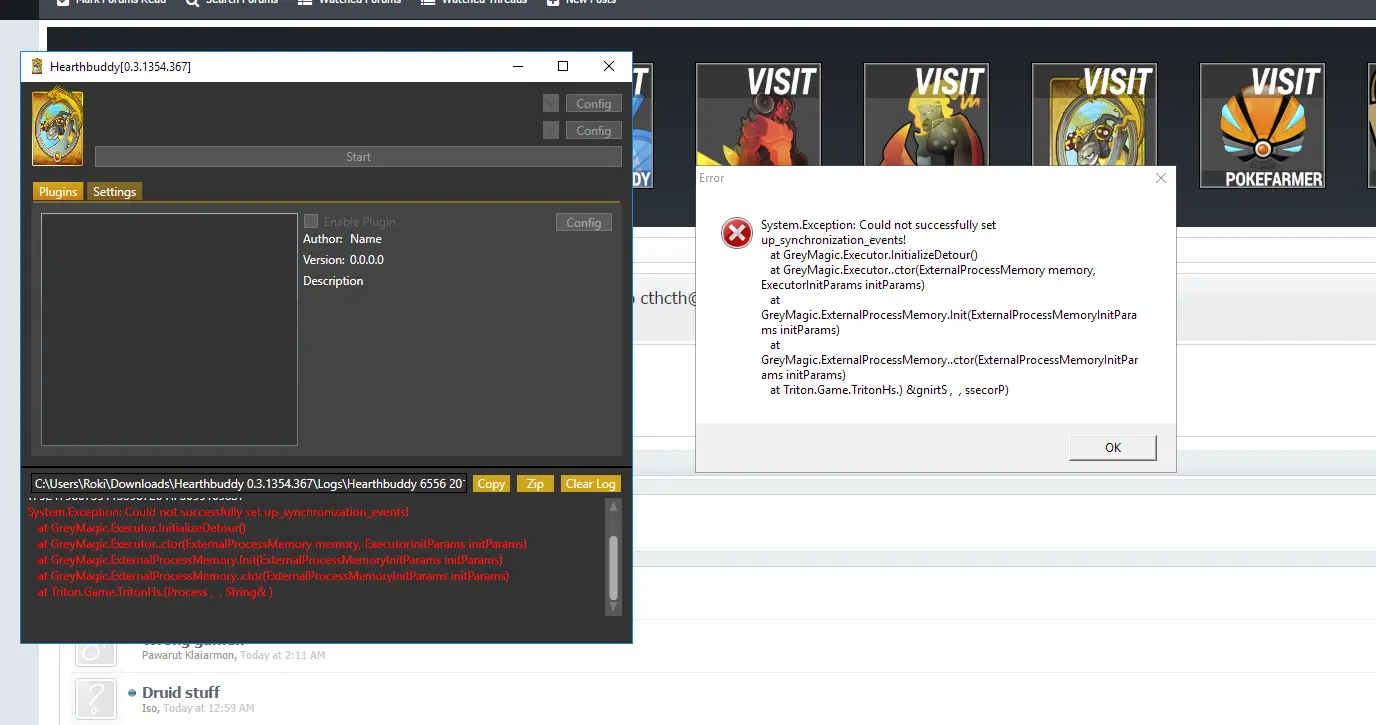Open the Druid stuff forum thread

coord(181,692)
